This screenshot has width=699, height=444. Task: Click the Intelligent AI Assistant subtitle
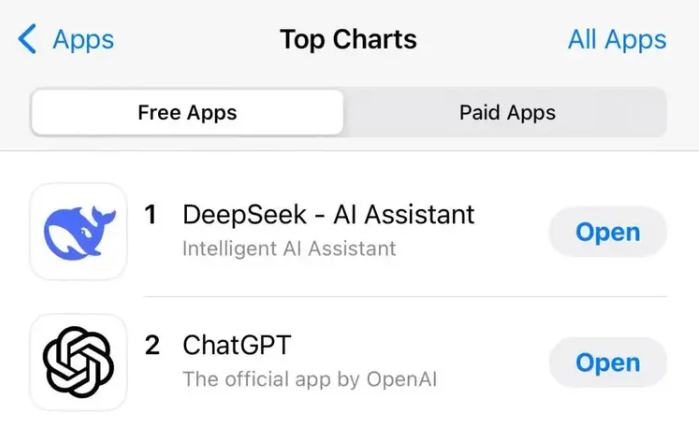pos(289,248)
